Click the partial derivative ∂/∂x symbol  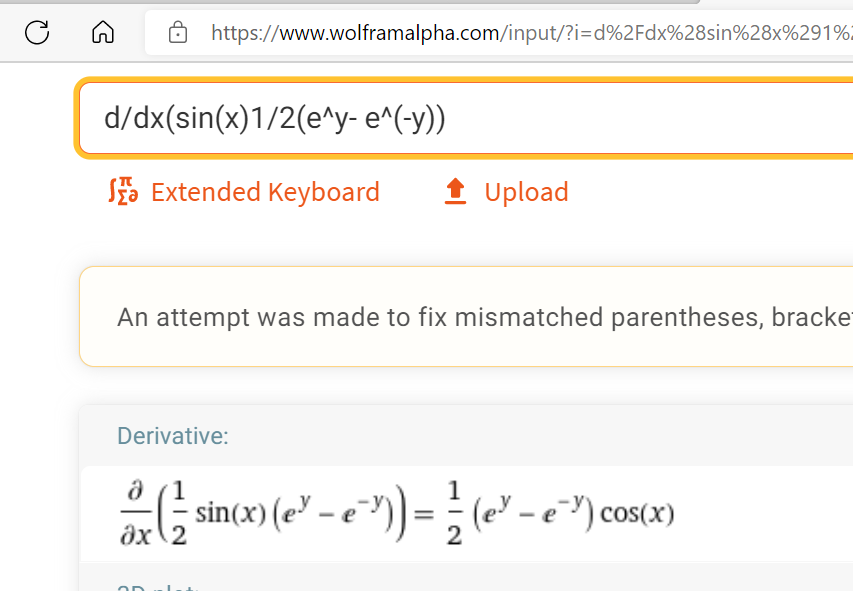(x=135, y=513)
